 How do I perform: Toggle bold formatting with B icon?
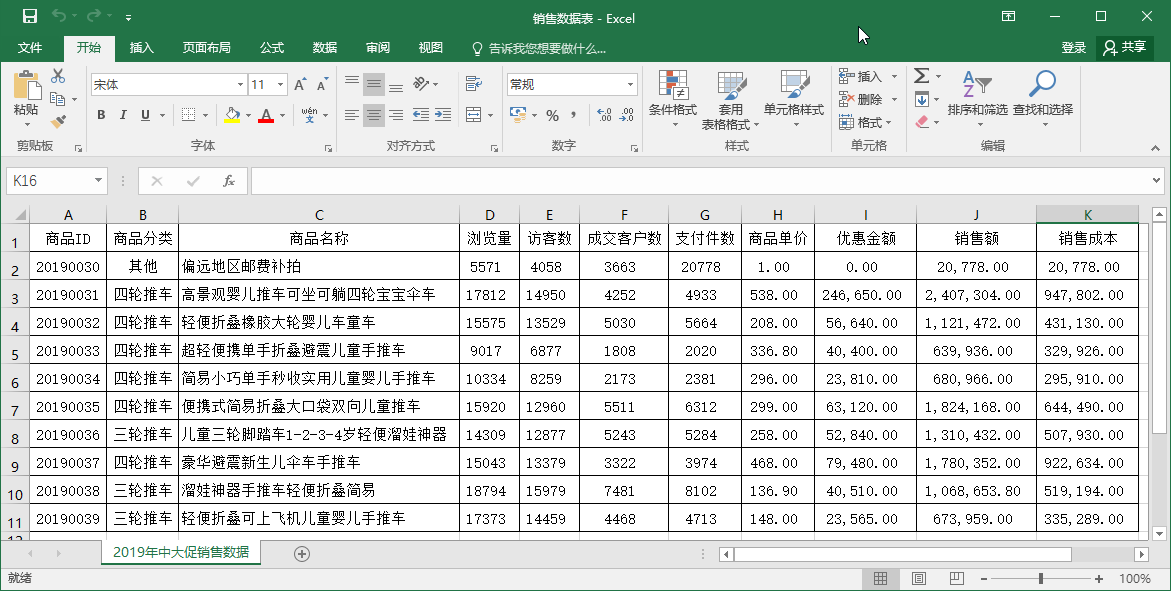[x=100, y=115]
